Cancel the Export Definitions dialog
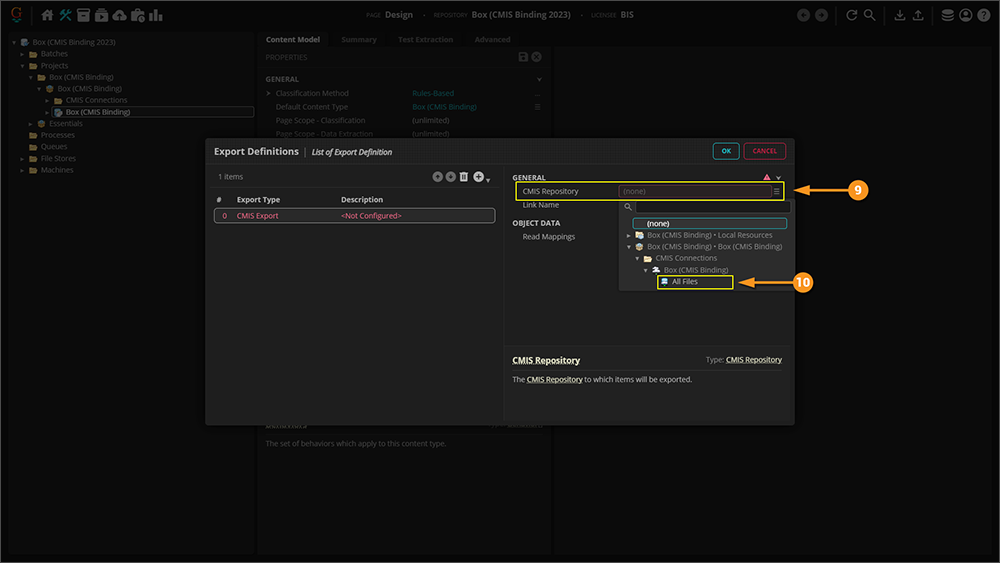This screenshot has height=563, width=1000. tap(764, 151)
